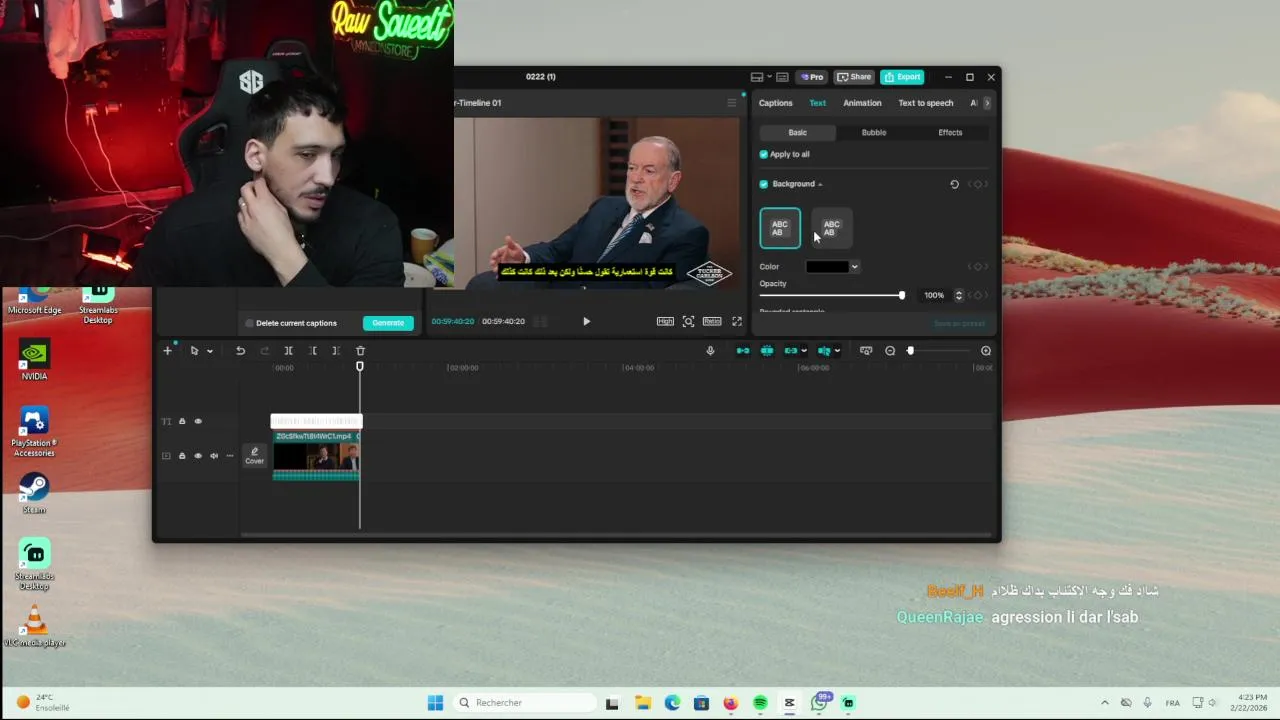Image resolution: width=1280 pixels, height=720 pixels.
Task: Lock the text caption track
Action: (182, 421)
